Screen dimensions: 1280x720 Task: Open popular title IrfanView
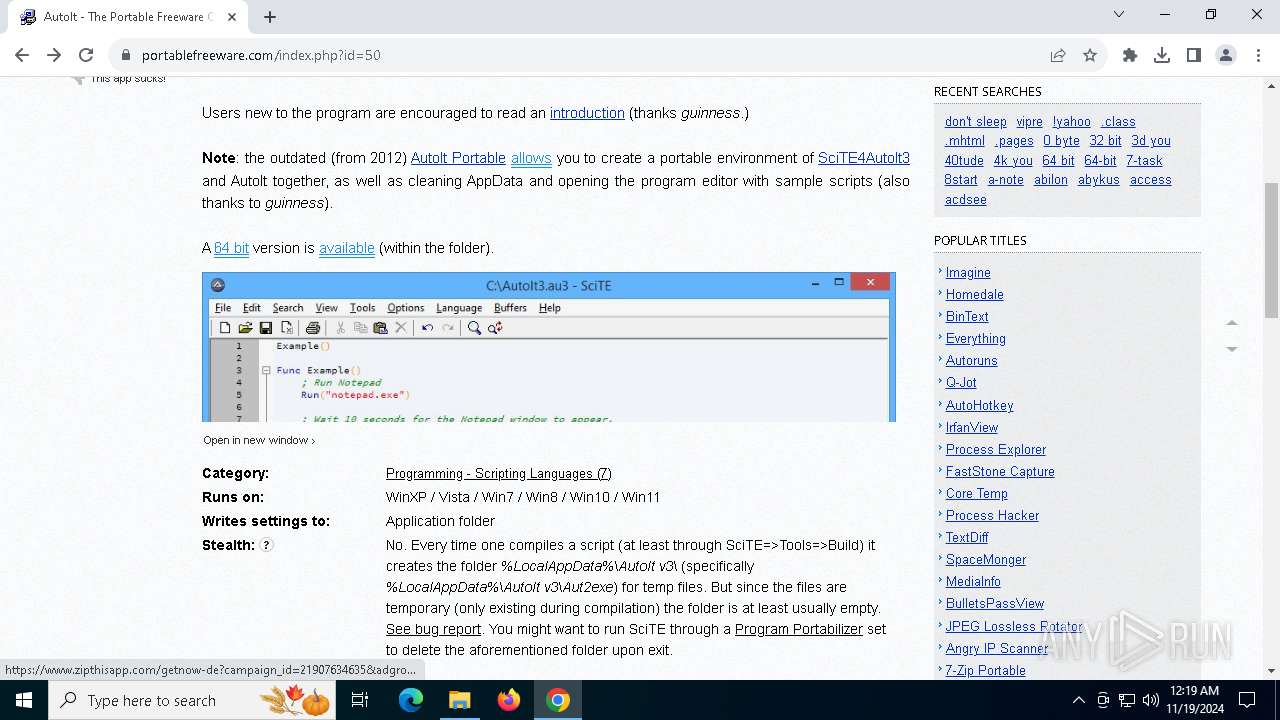972,428
